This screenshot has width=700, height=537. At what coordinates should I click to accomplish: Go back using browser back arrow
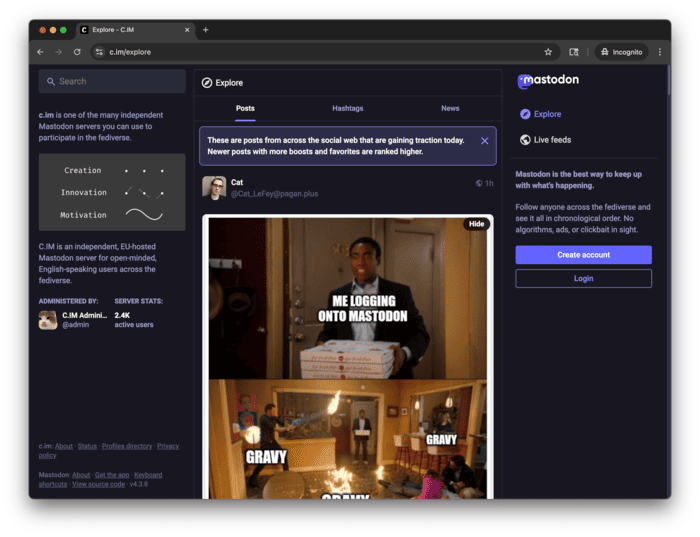(40, 52)
